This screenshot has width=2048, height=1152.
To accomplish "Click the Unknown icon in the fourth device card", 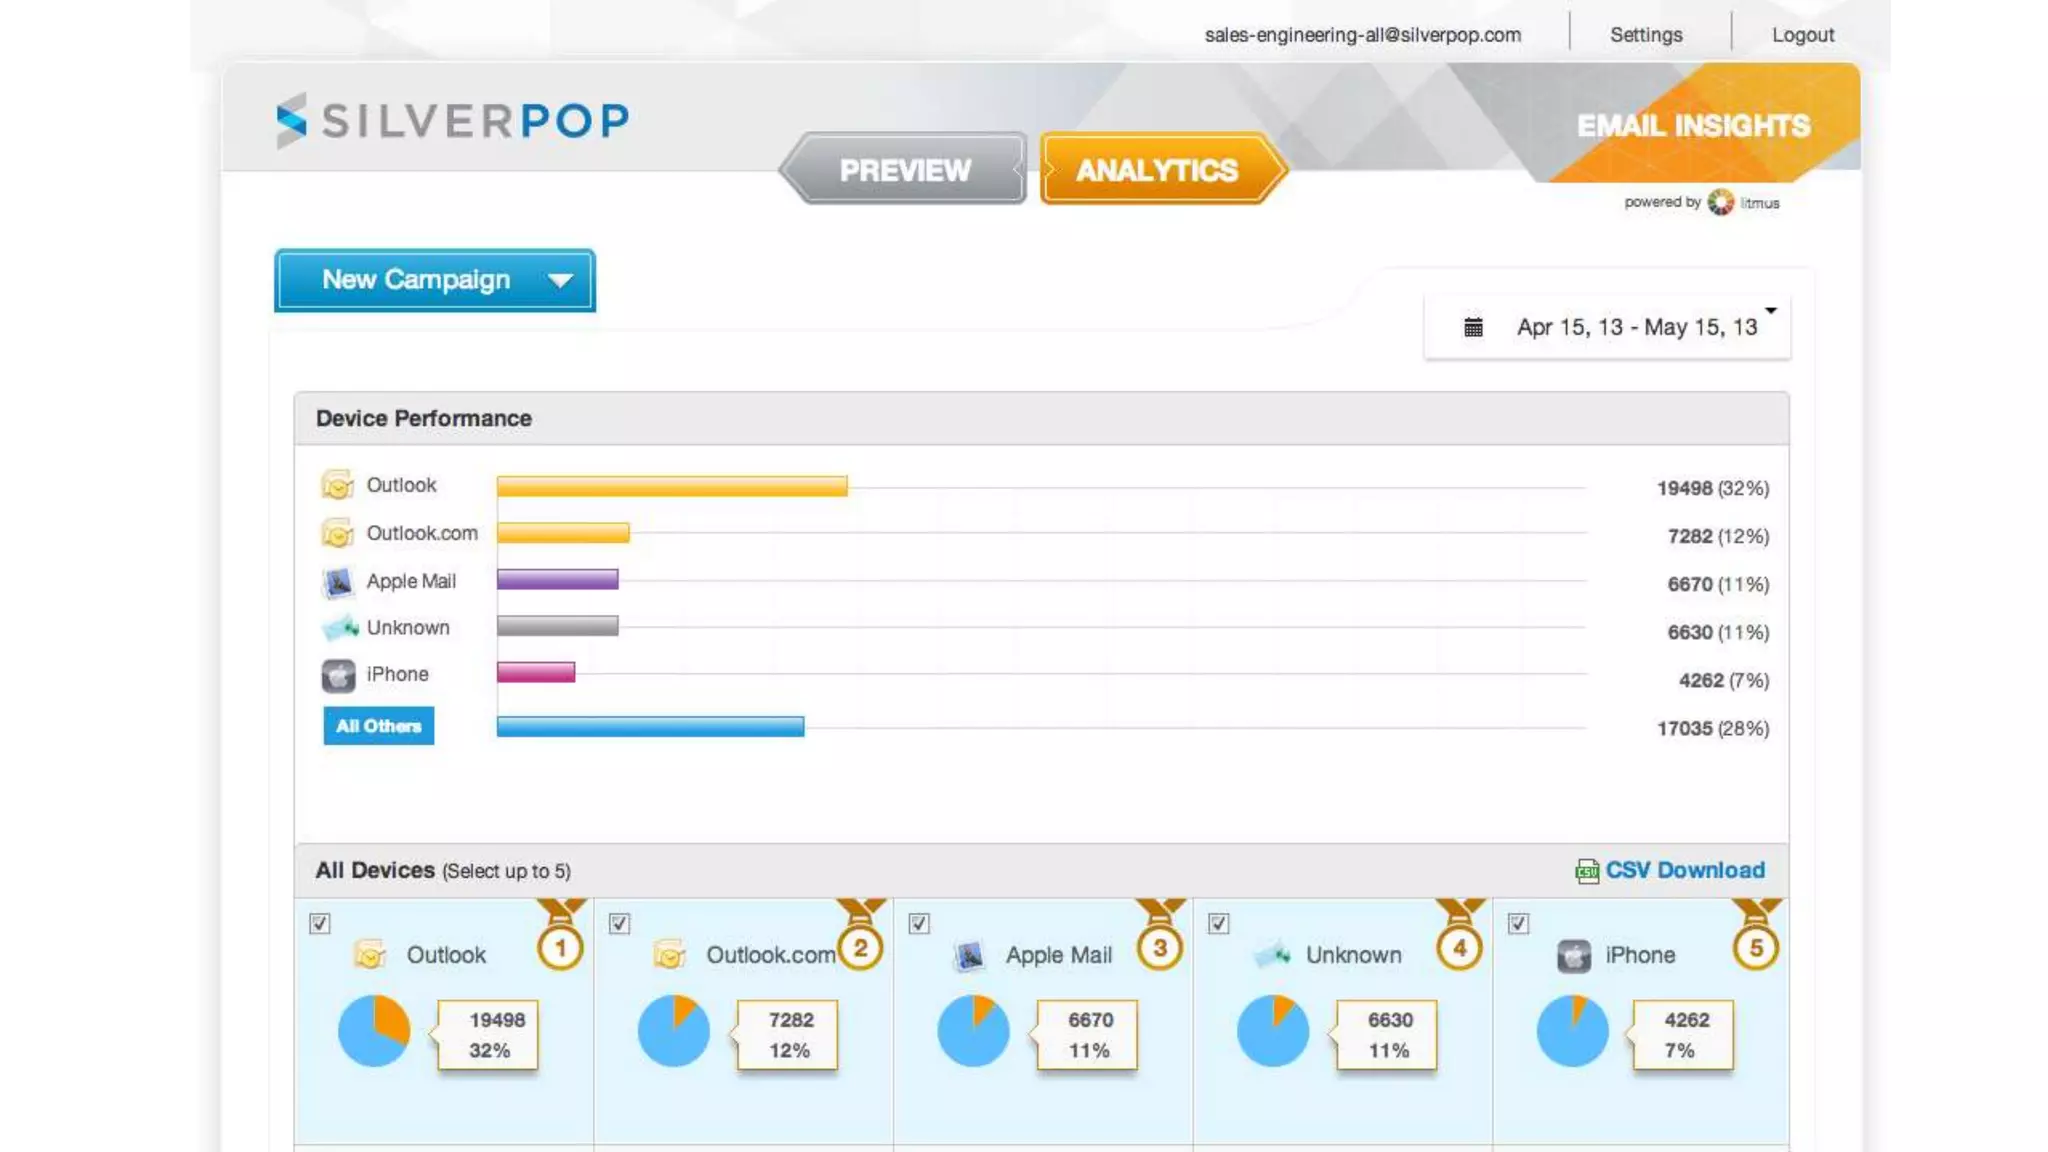I will pyautogui.click(x=1272, y=955).
